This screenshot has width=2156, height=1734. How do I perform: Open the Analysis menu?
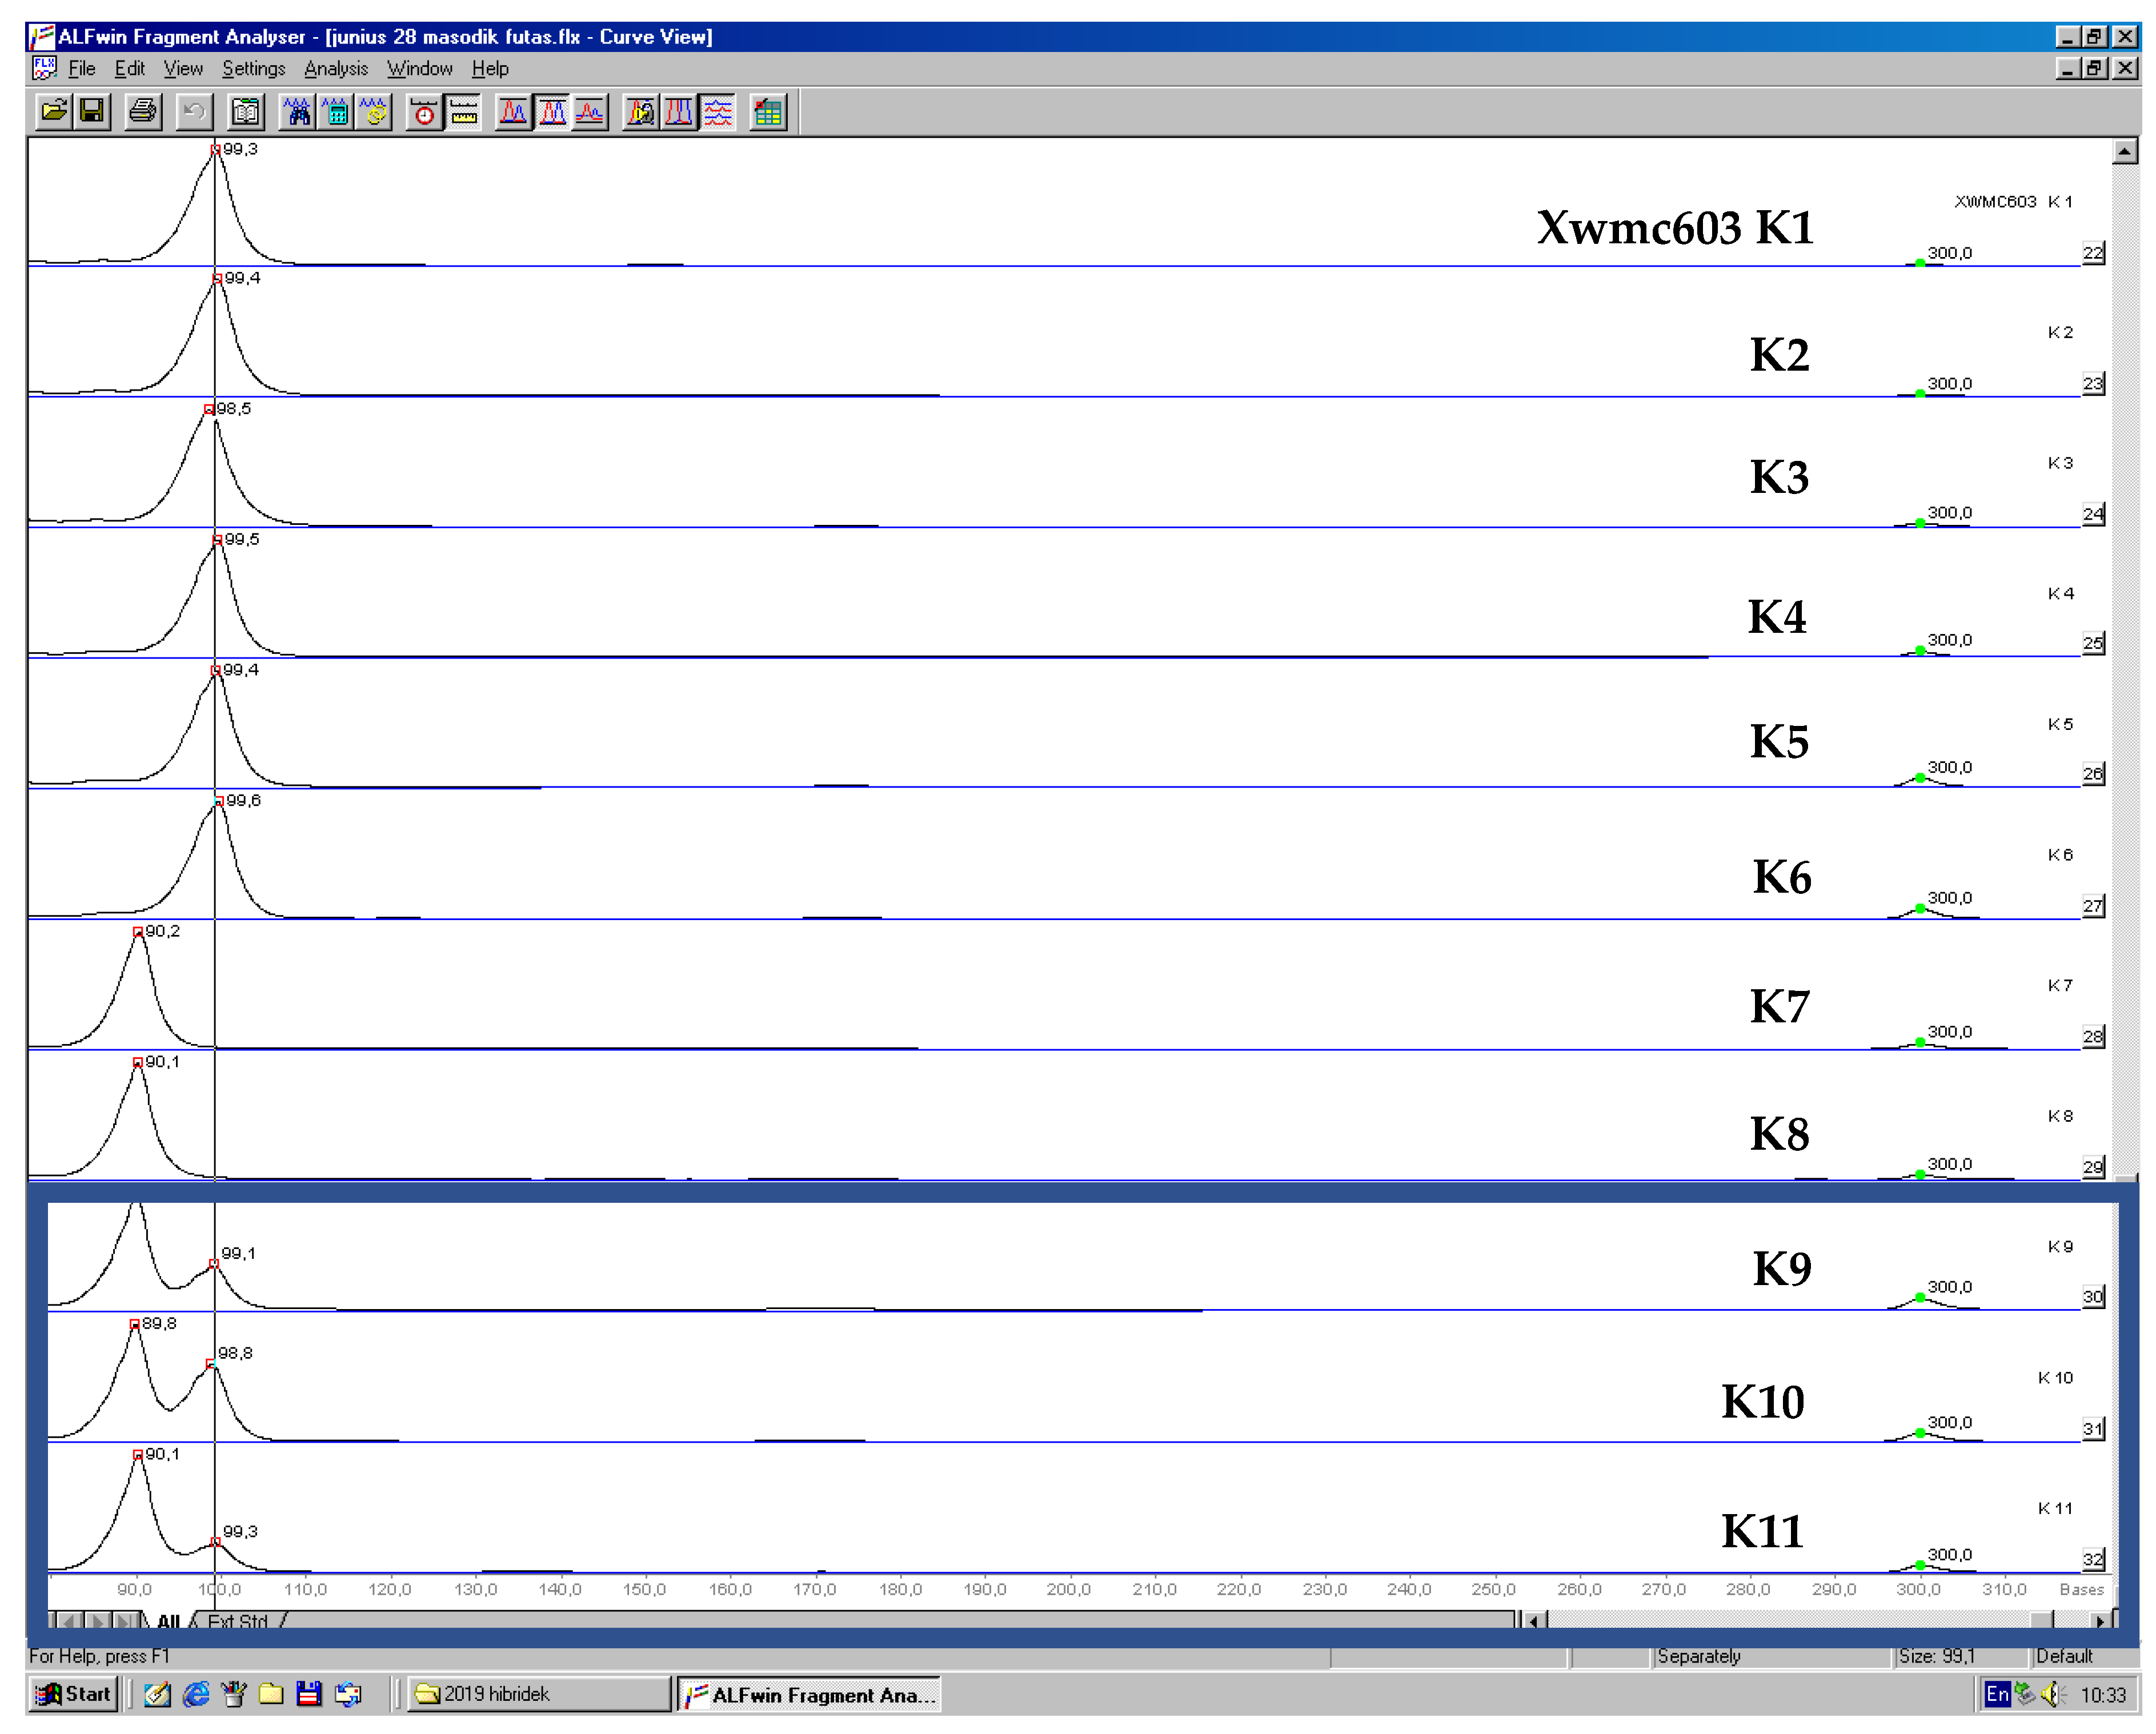coord(335,68)
